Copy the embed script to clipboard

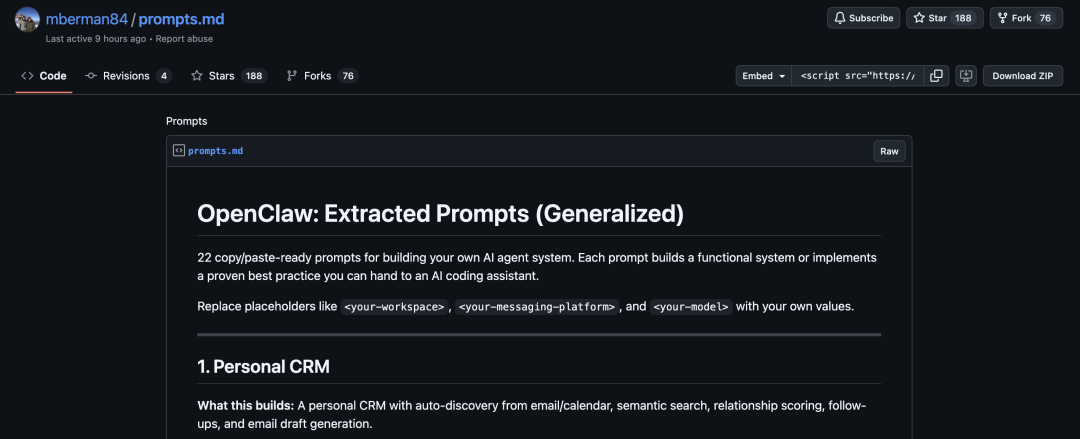936,76
